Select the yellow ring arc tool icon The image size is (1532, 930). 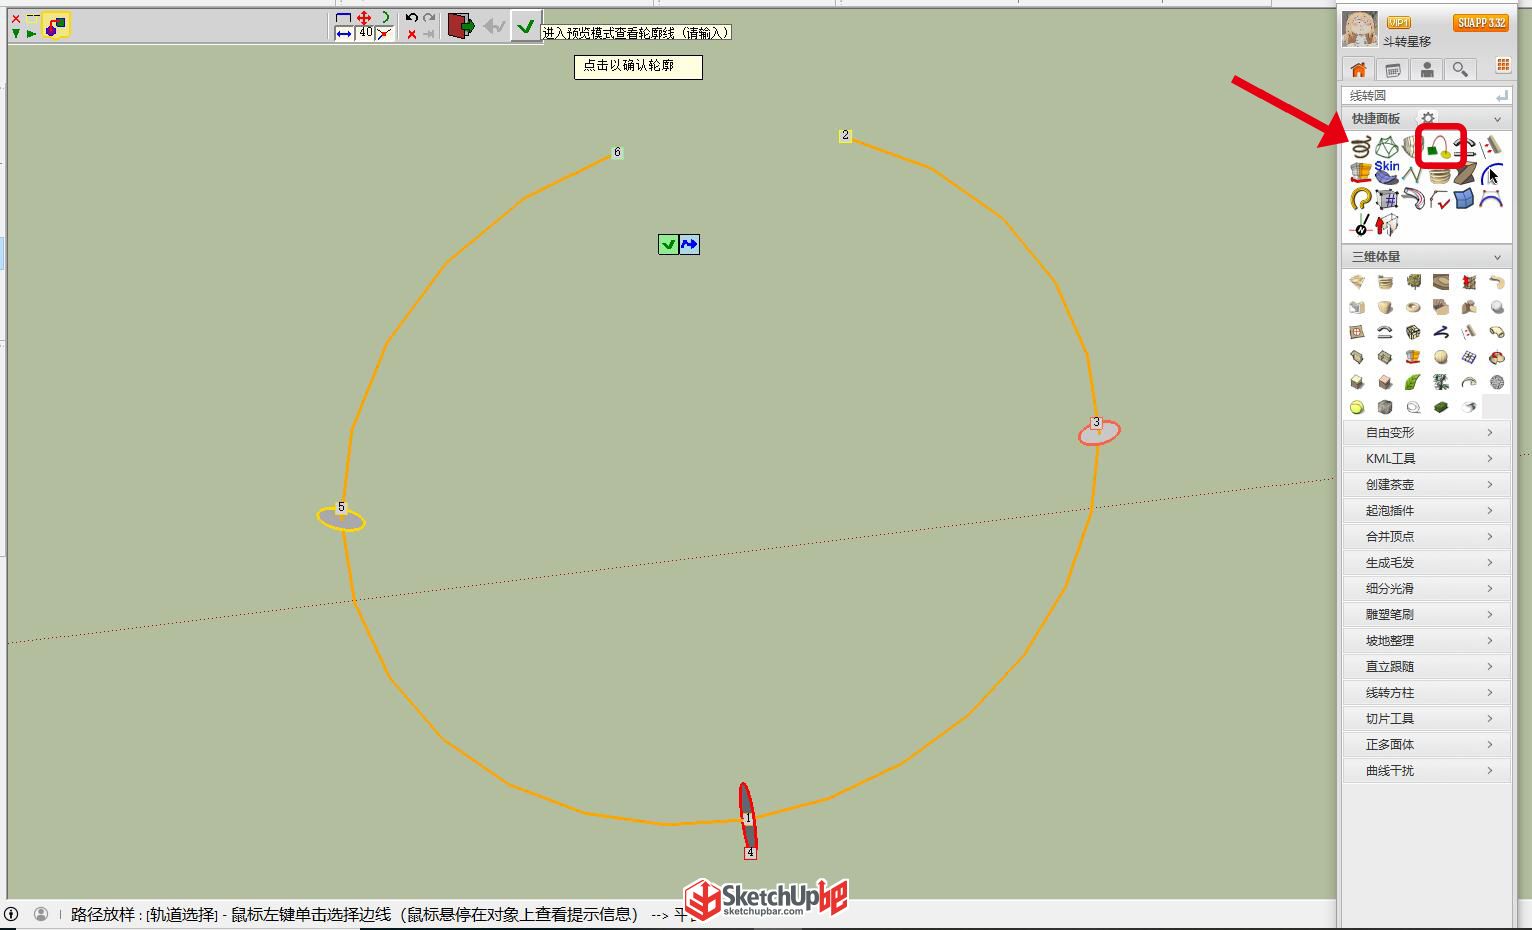pos(1361,198)
